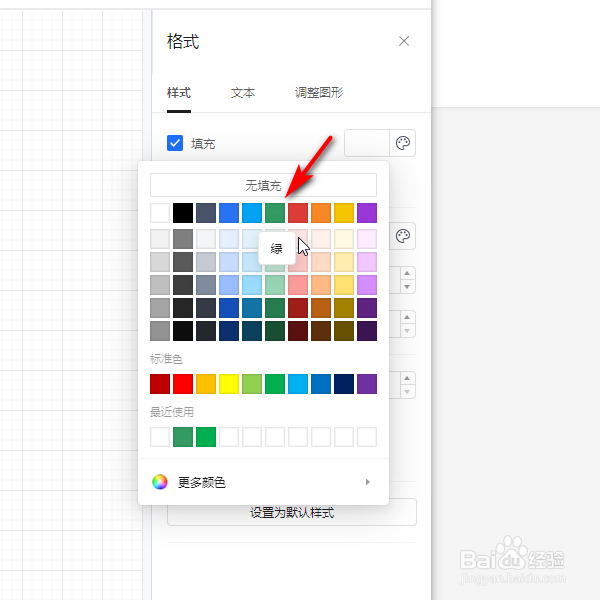Click the second palette icon behind the popup
Image resolution: width=600 pixels, height=600 pixels.
pos(403,236)
